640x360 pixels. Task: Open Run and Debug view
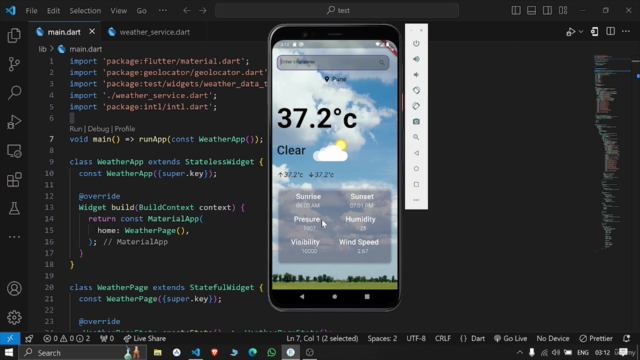pyautogui.click(x=14, y=122)
